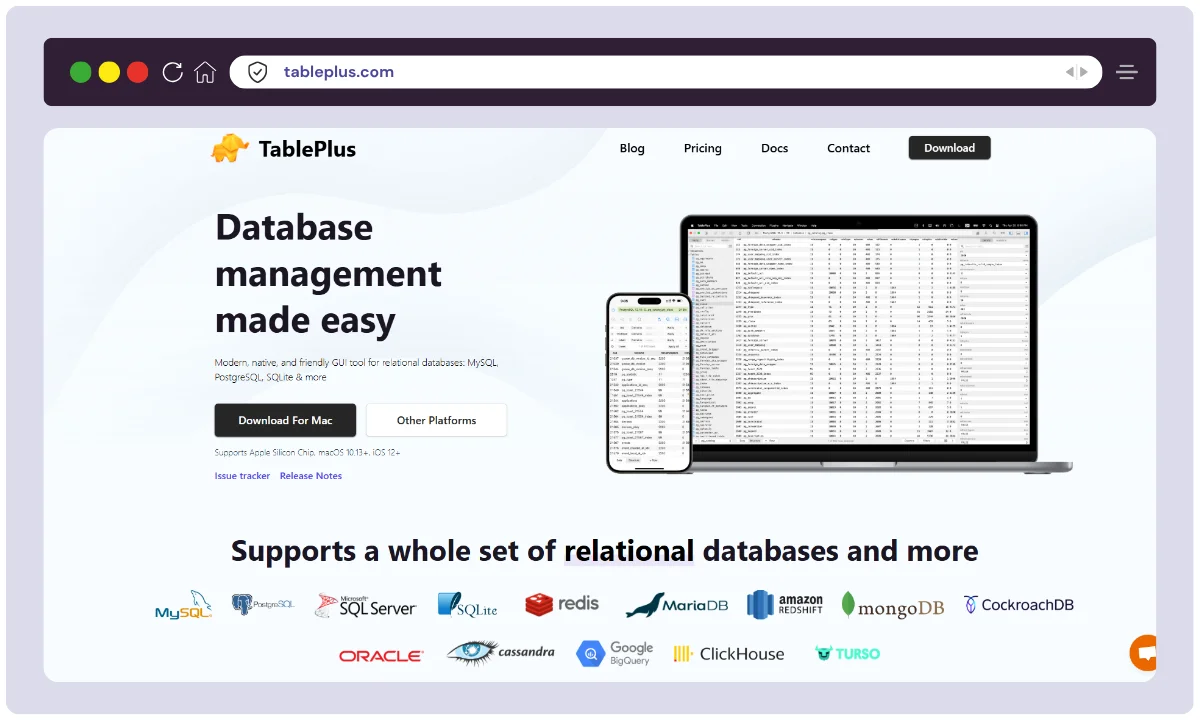
Task: Click the CockroachDB logo
Action: 1019,604
